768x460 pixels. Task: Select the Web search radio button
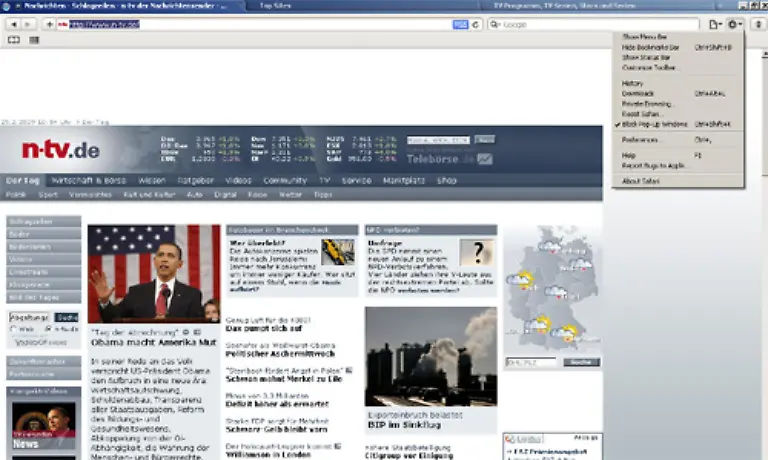[x=13, y=329]
